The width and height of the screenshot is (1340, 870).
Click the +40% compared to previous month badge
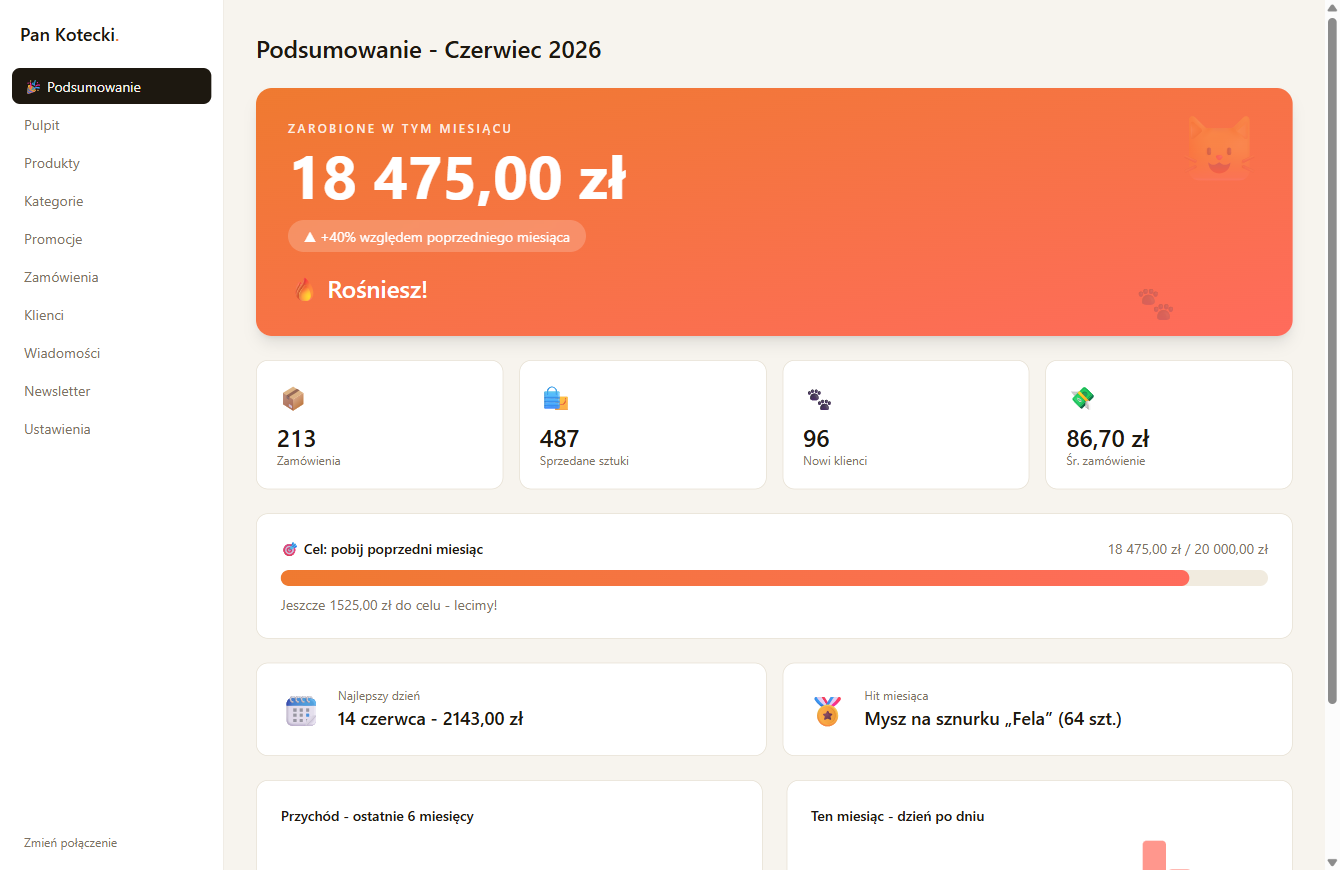(437, 237)
